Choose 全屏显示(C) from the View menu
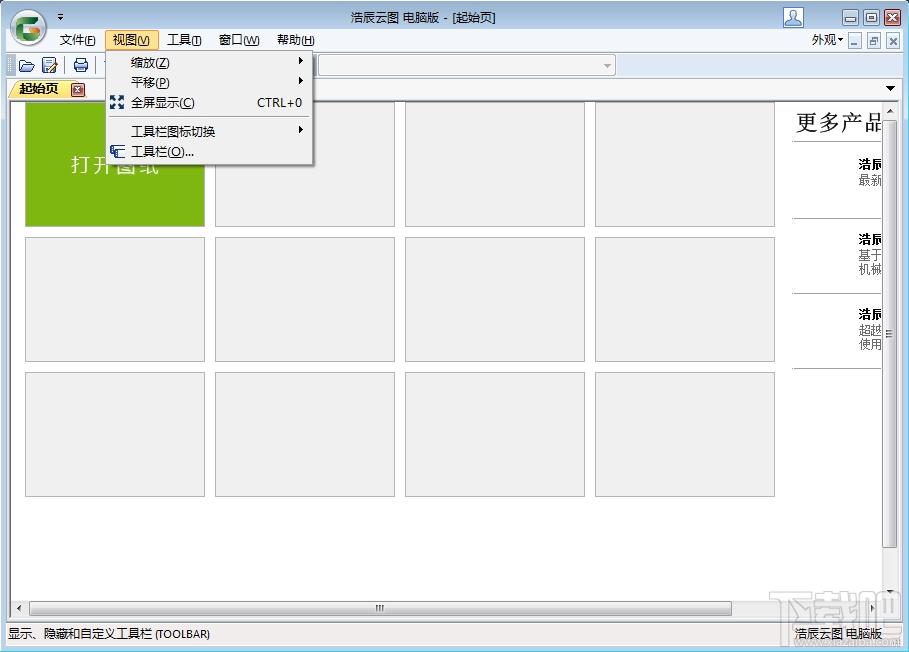 point(209,103)
